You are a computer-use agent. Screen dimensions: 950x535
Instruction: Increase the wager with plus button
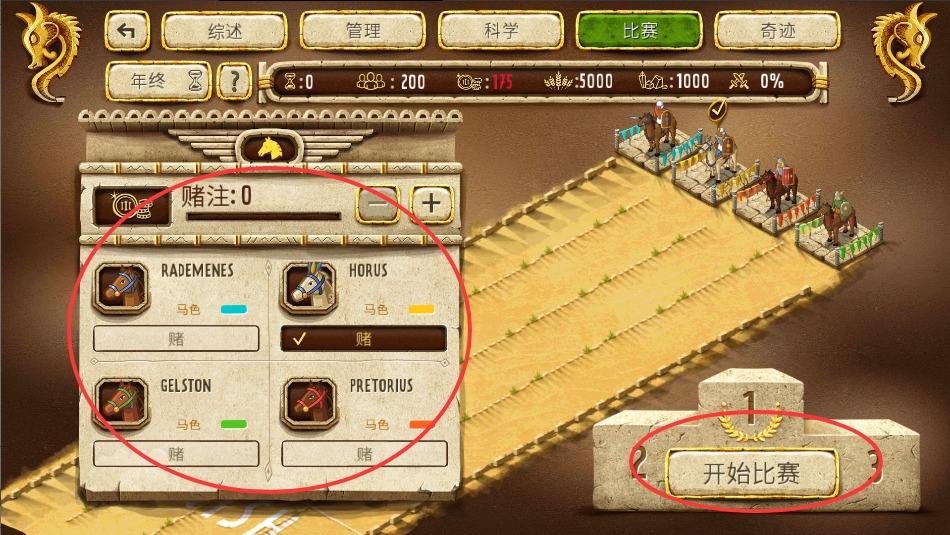pos(432,204)
